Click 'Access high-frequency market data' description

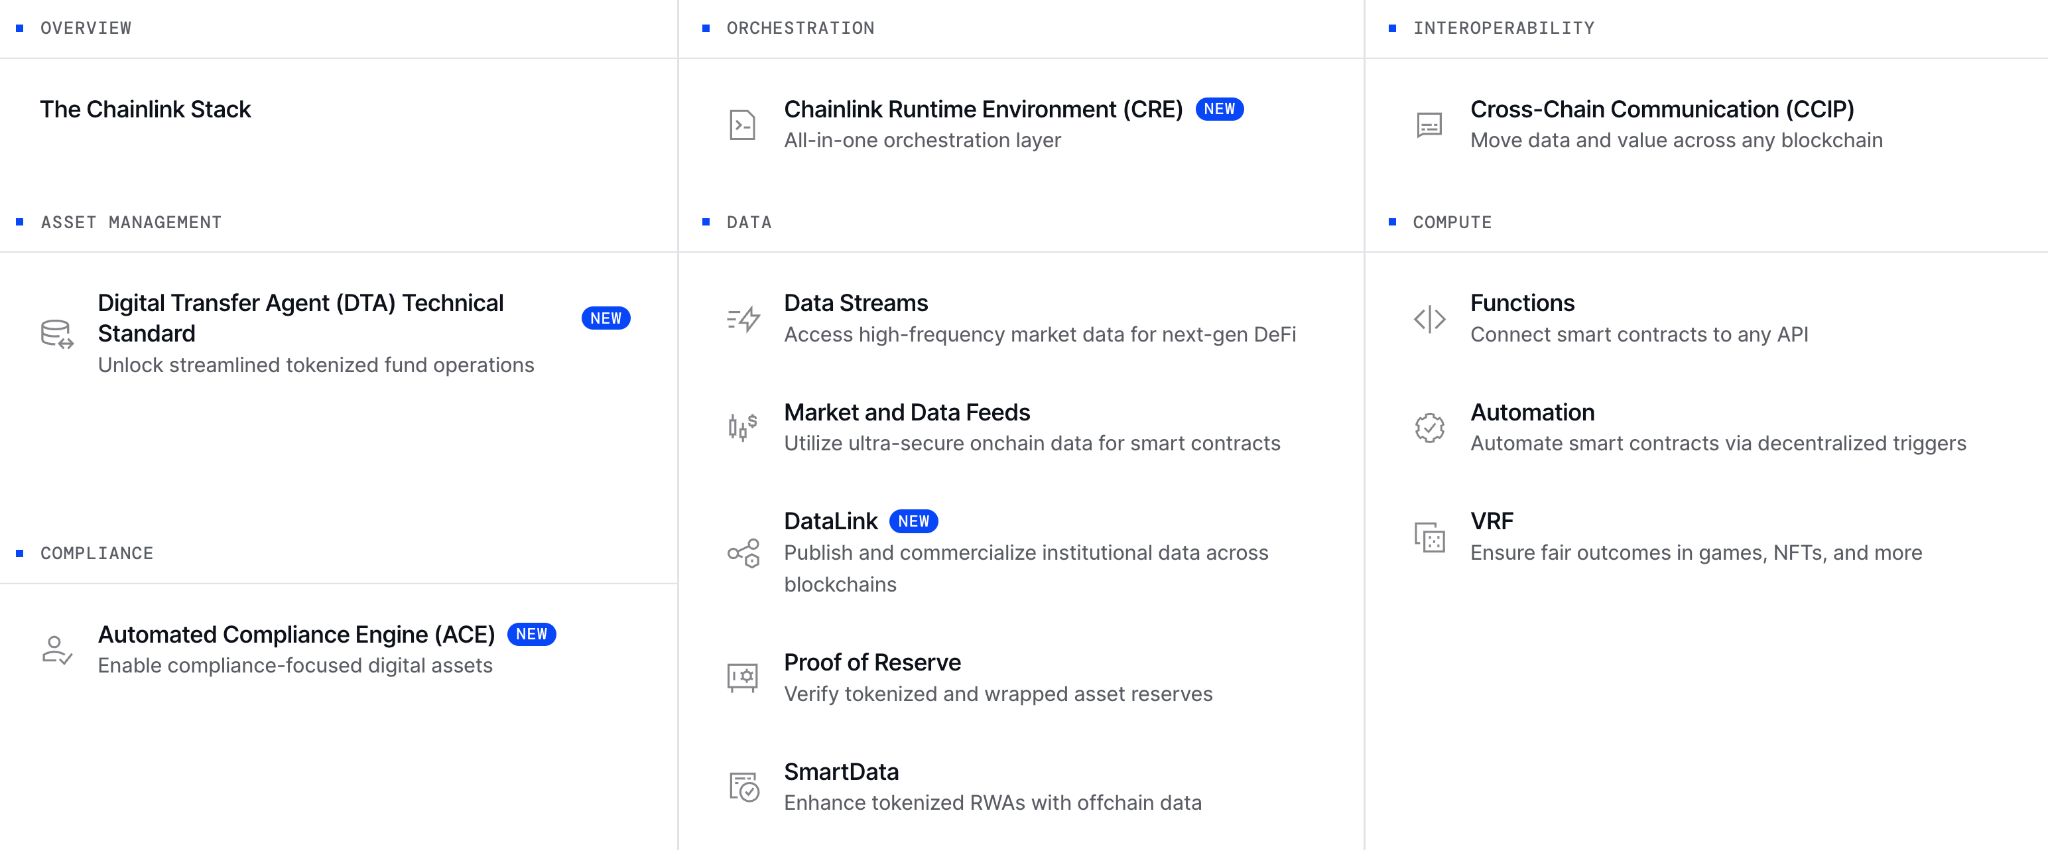click(1040, 334)
